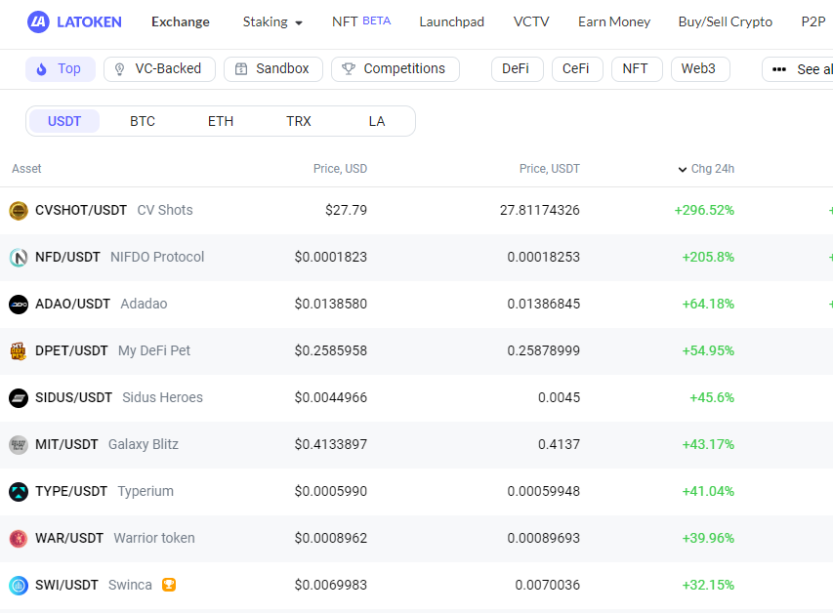Click See all categories button

(798, 69)
